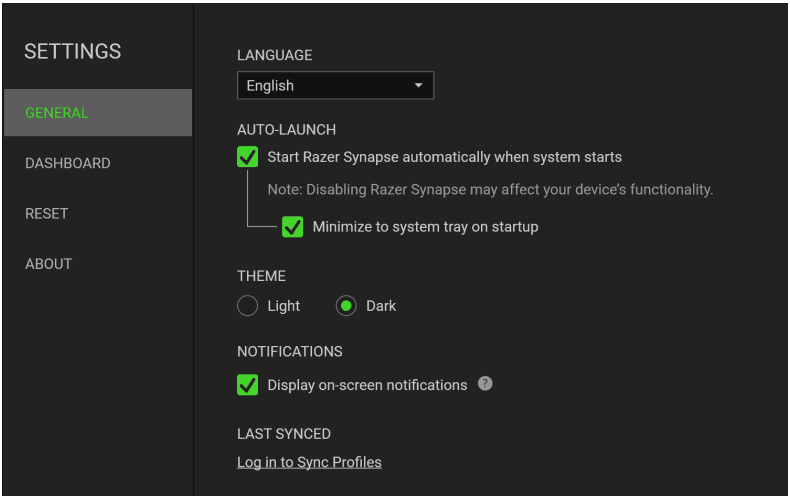Click the note about disabling Razer Synapse

click(490, 190)
